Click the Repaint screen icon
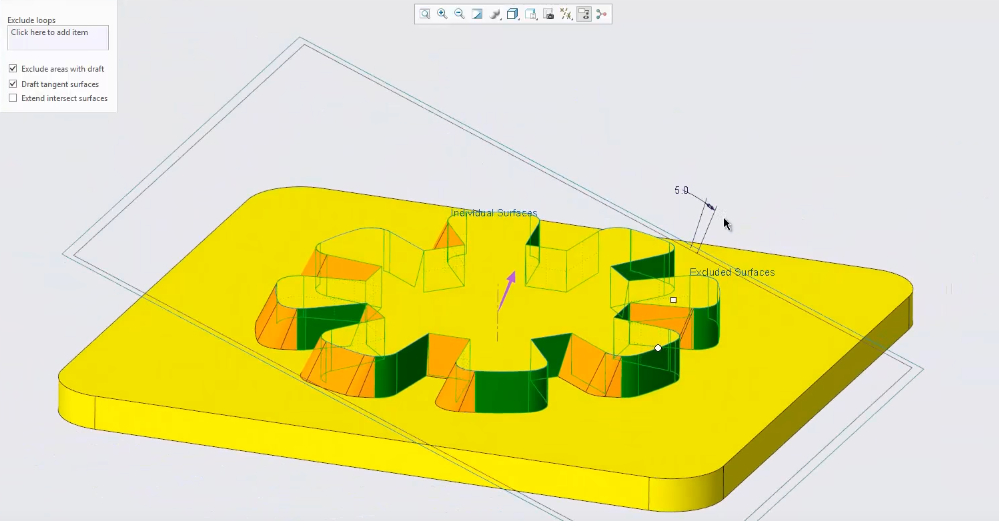This screenshot has width=999, height=521. point(477,14)
